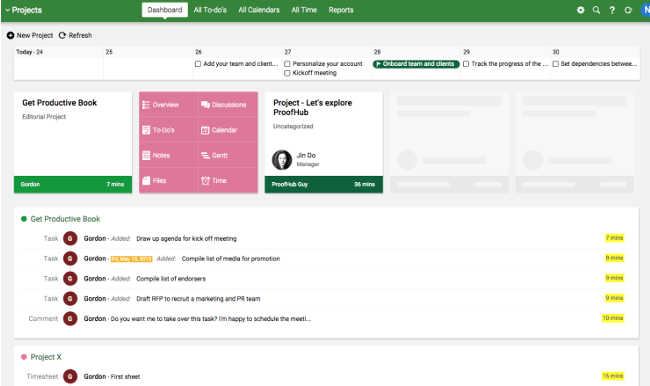Click Jin Do manager profile photo
This screenshot has height=386, width=650.
(282, 160)
